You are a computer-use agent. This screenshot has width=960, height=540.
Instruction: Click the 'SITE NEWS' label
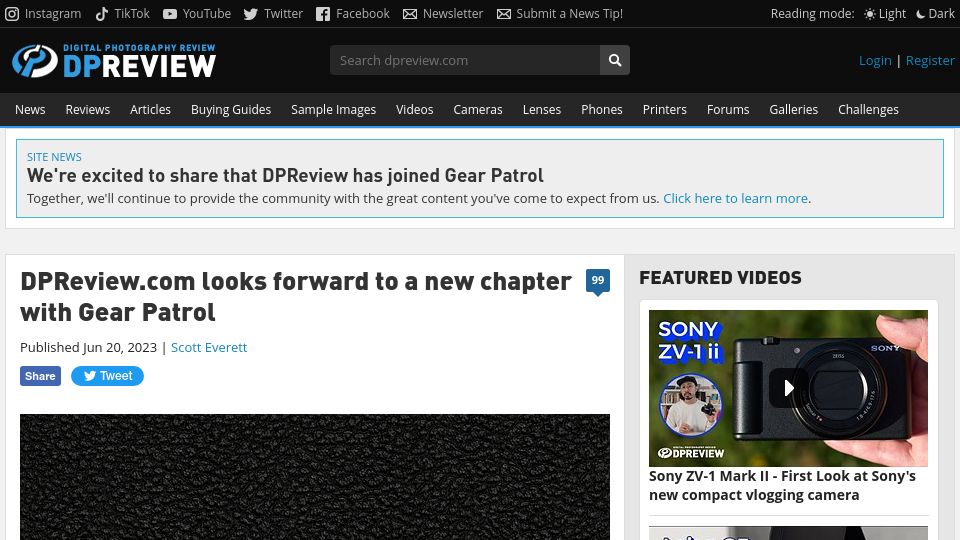coord(54,157)
